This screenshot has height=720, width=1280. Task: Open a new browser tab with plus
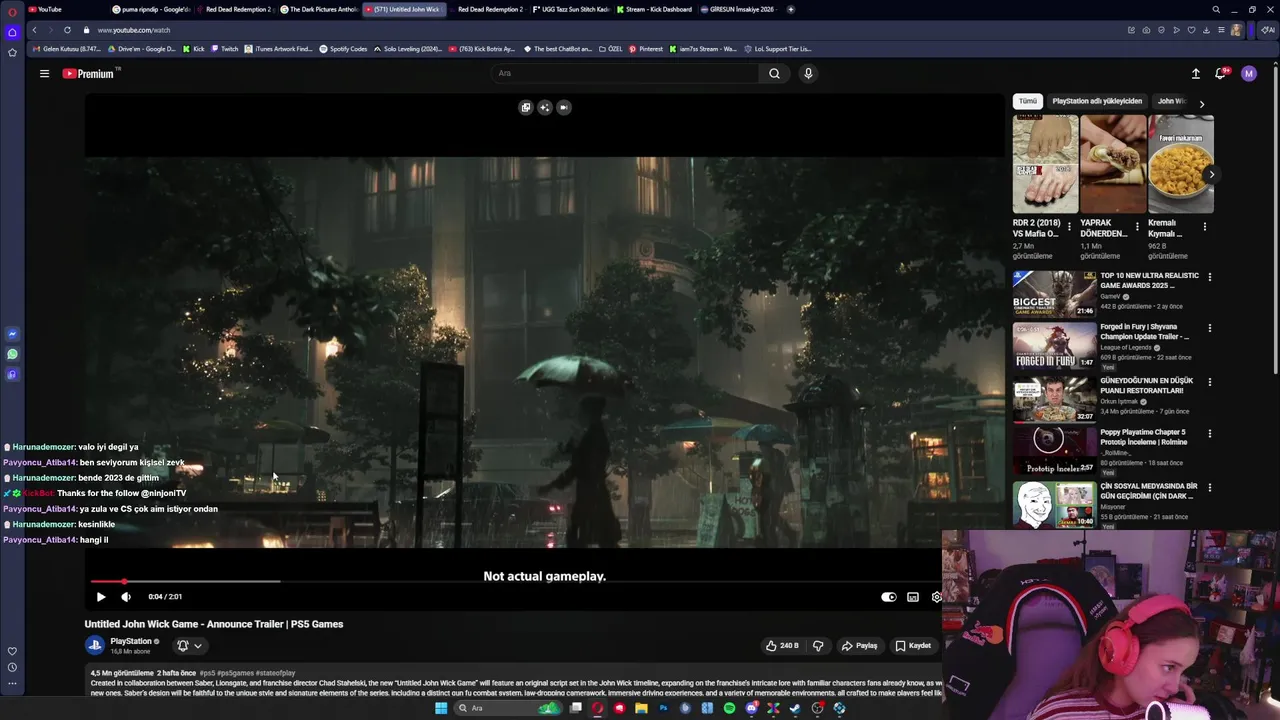click(x=791, y=9)
